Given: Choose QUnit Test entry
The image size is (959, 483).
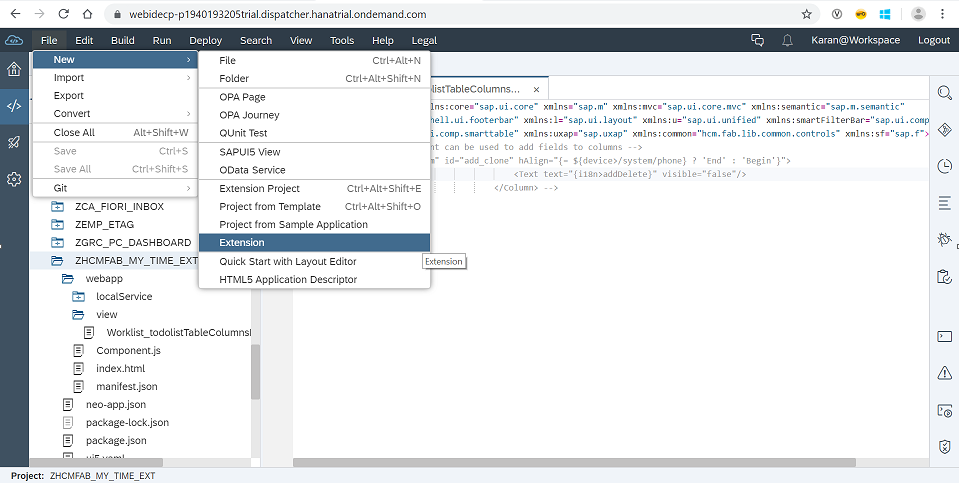Looking at the screenshot, I should click(314, 133).
